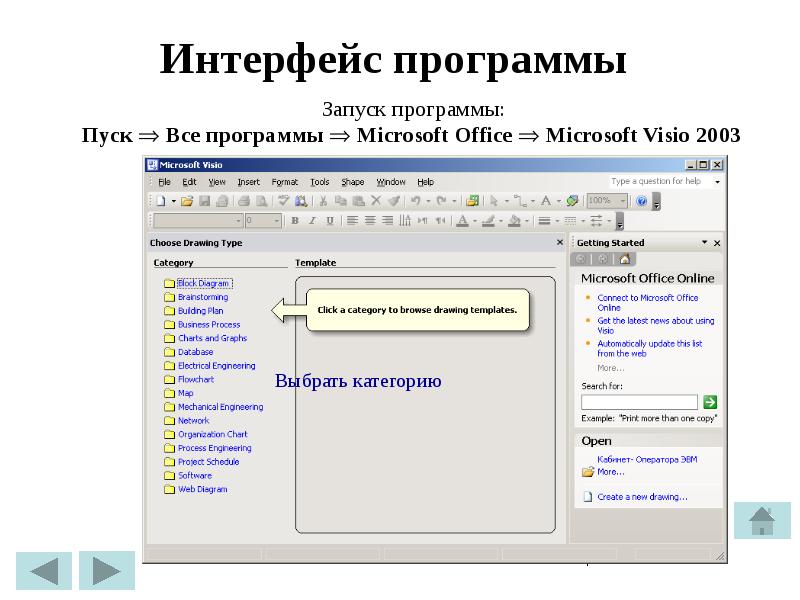Click the Undo arrow icon
The height and width of the screenshot is (600, 800).
coord(416,201)
